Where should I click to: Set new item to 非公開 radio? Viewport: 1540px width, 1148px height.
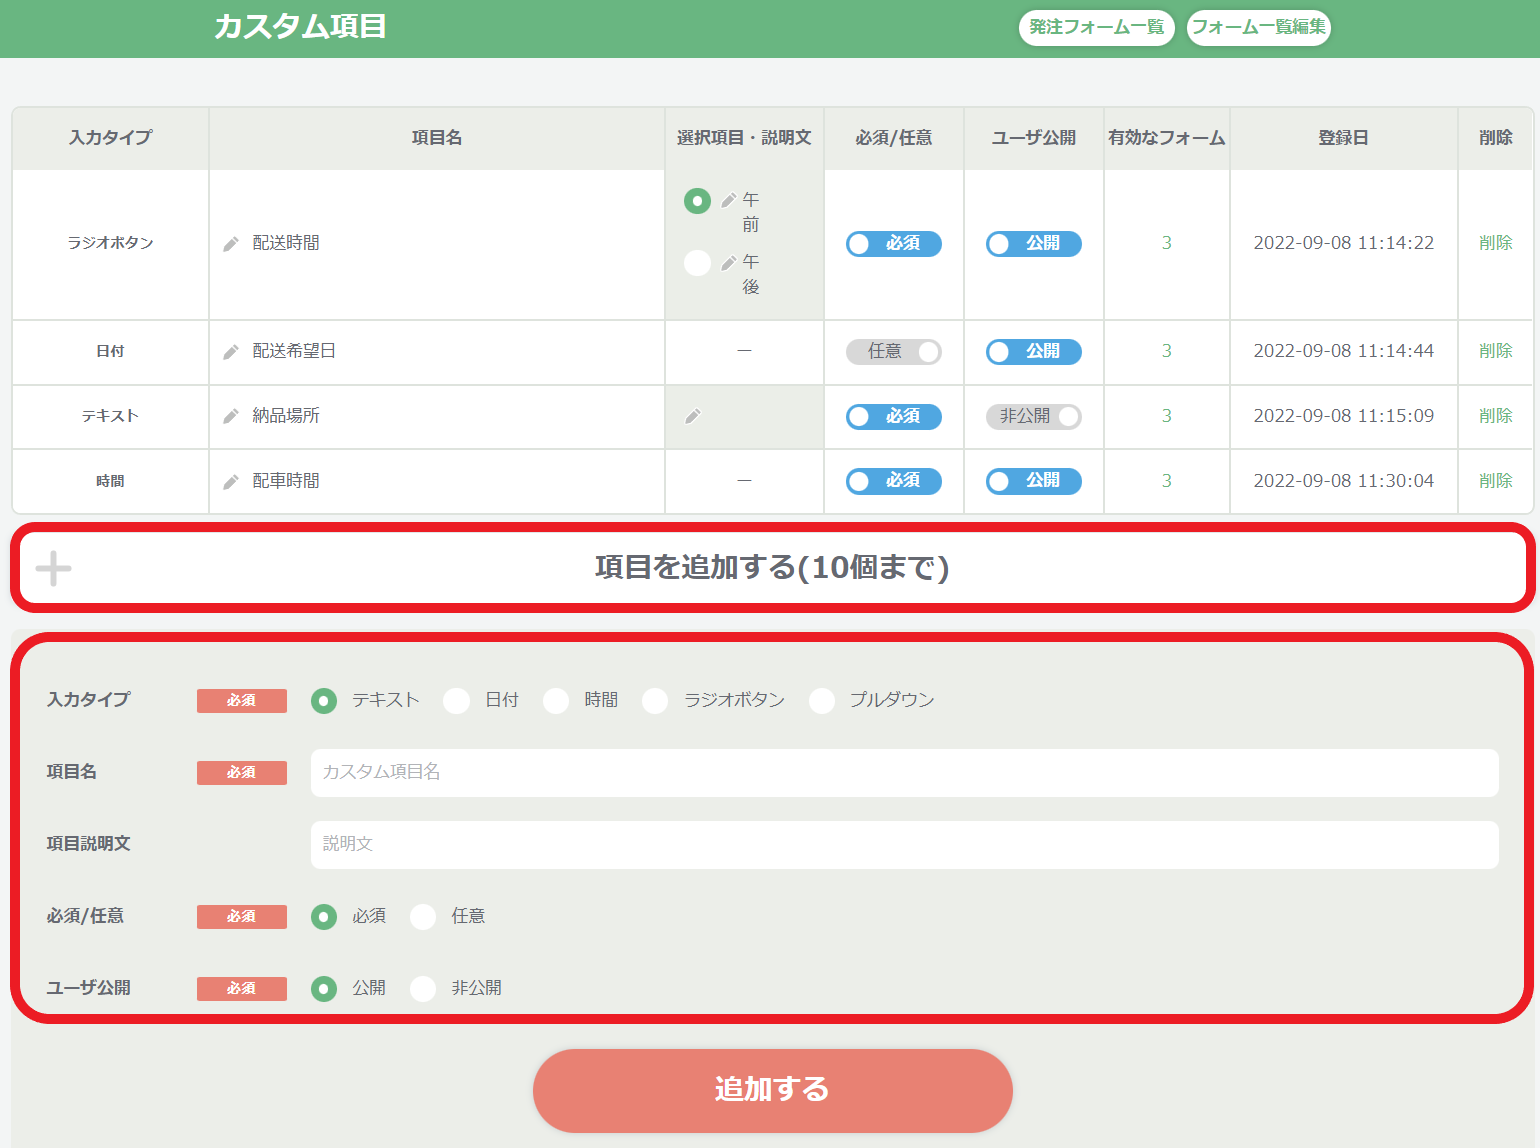coord(423,989)
